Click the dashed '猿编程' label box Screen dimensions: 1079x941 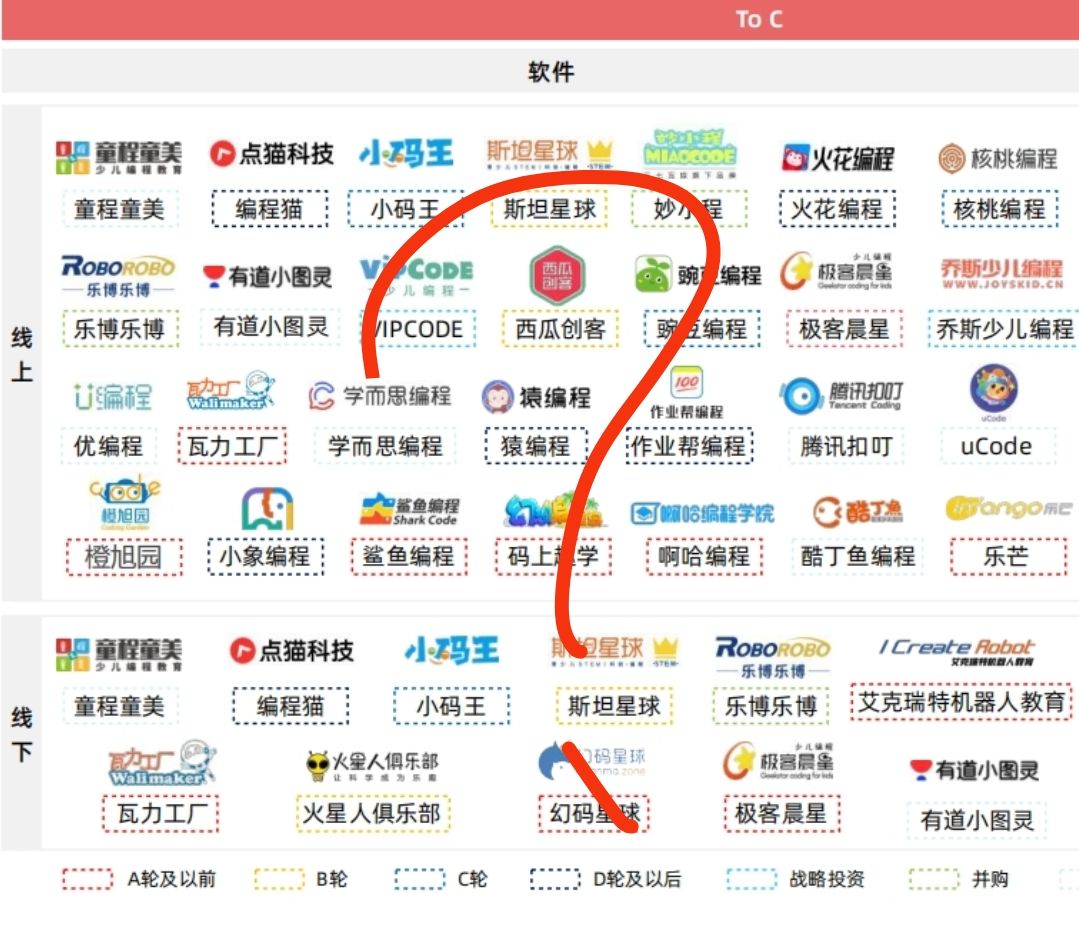535,446
